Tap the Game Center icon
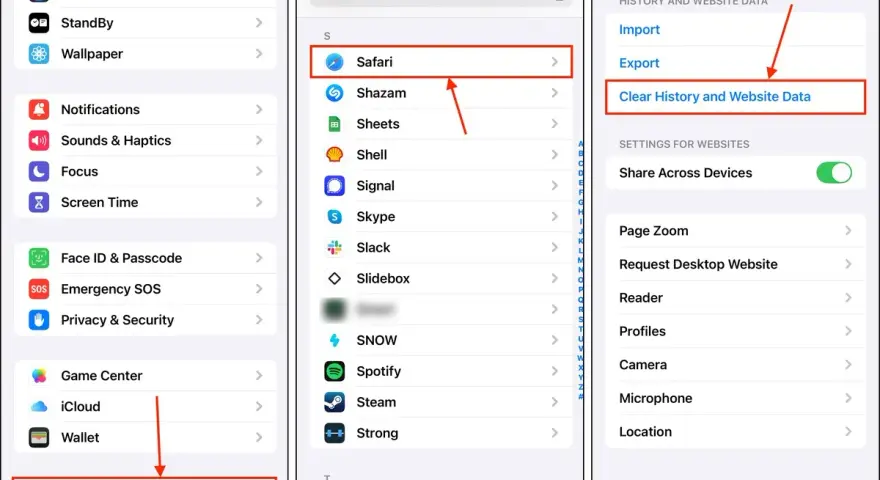880x480 pixels. click(x=39, y=376)
